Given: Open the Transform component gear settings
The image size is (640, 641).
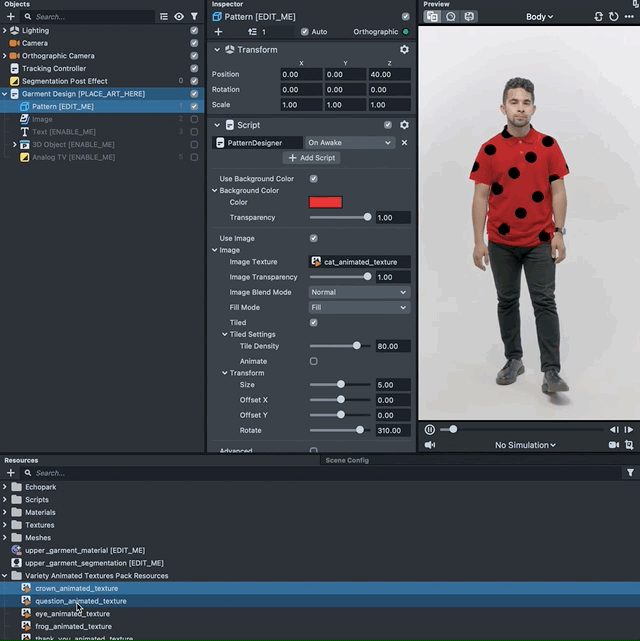Looking at the screenshot, I should click(404, 50).
